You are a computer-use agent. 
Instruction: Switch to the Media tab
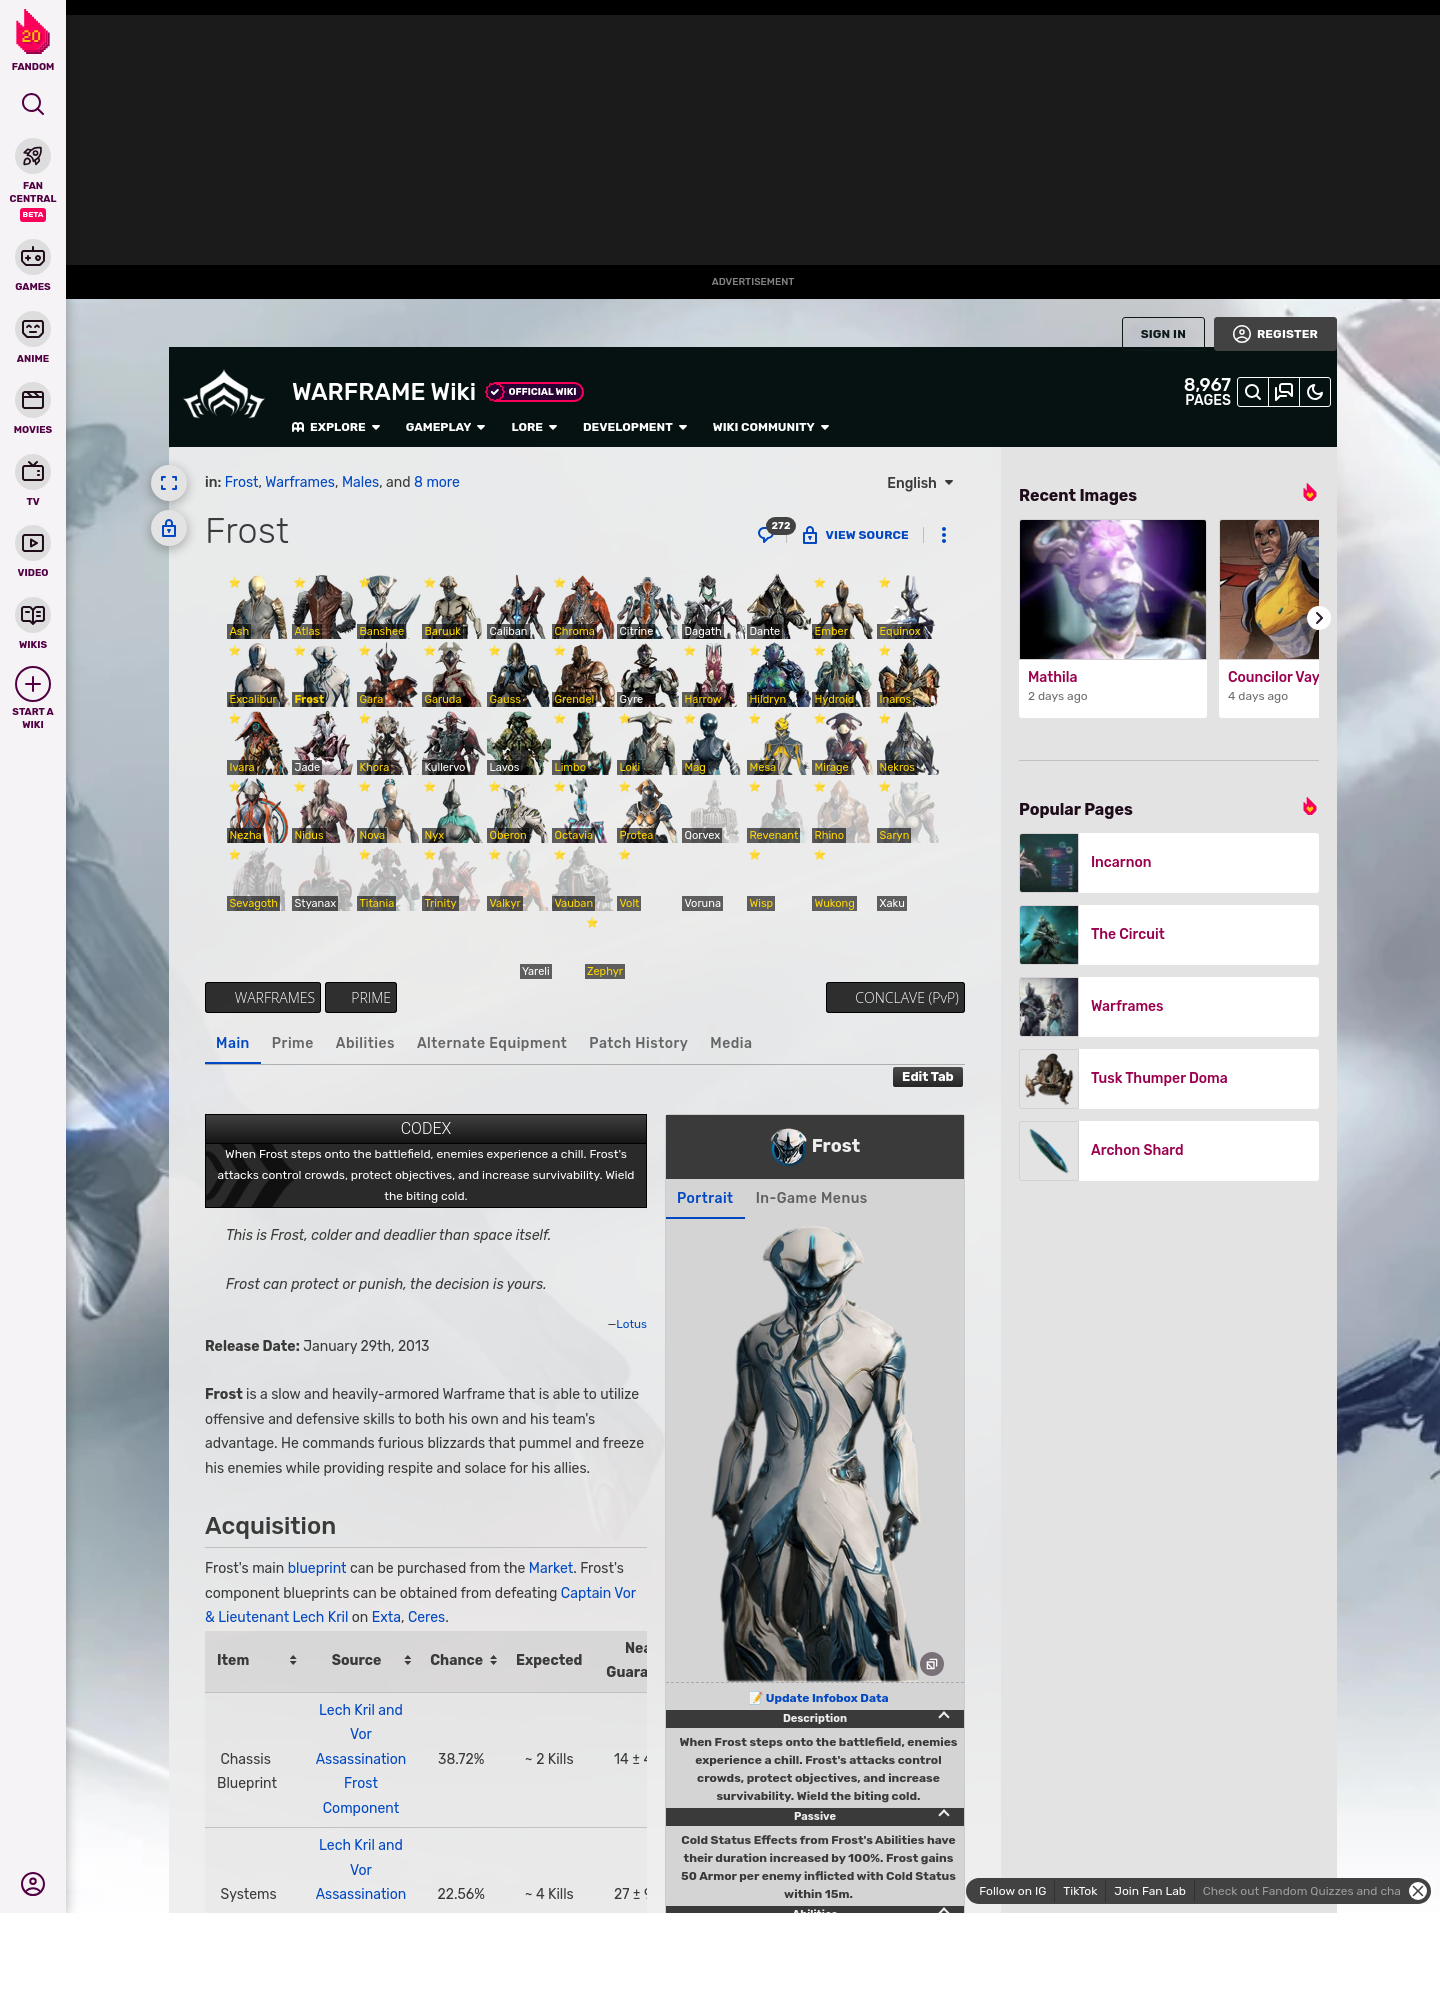pyautogui.click(x=731, y=1043)
